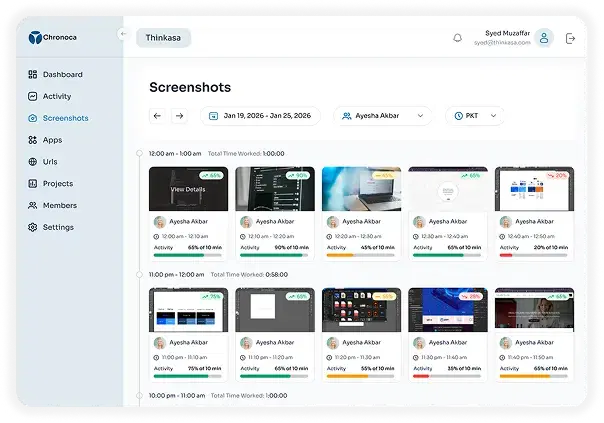Screen dimensions: 604x423
Task: Open the 11:10 pm - 11:20 pm screenshot thumbnail
Action: point(275,310)
